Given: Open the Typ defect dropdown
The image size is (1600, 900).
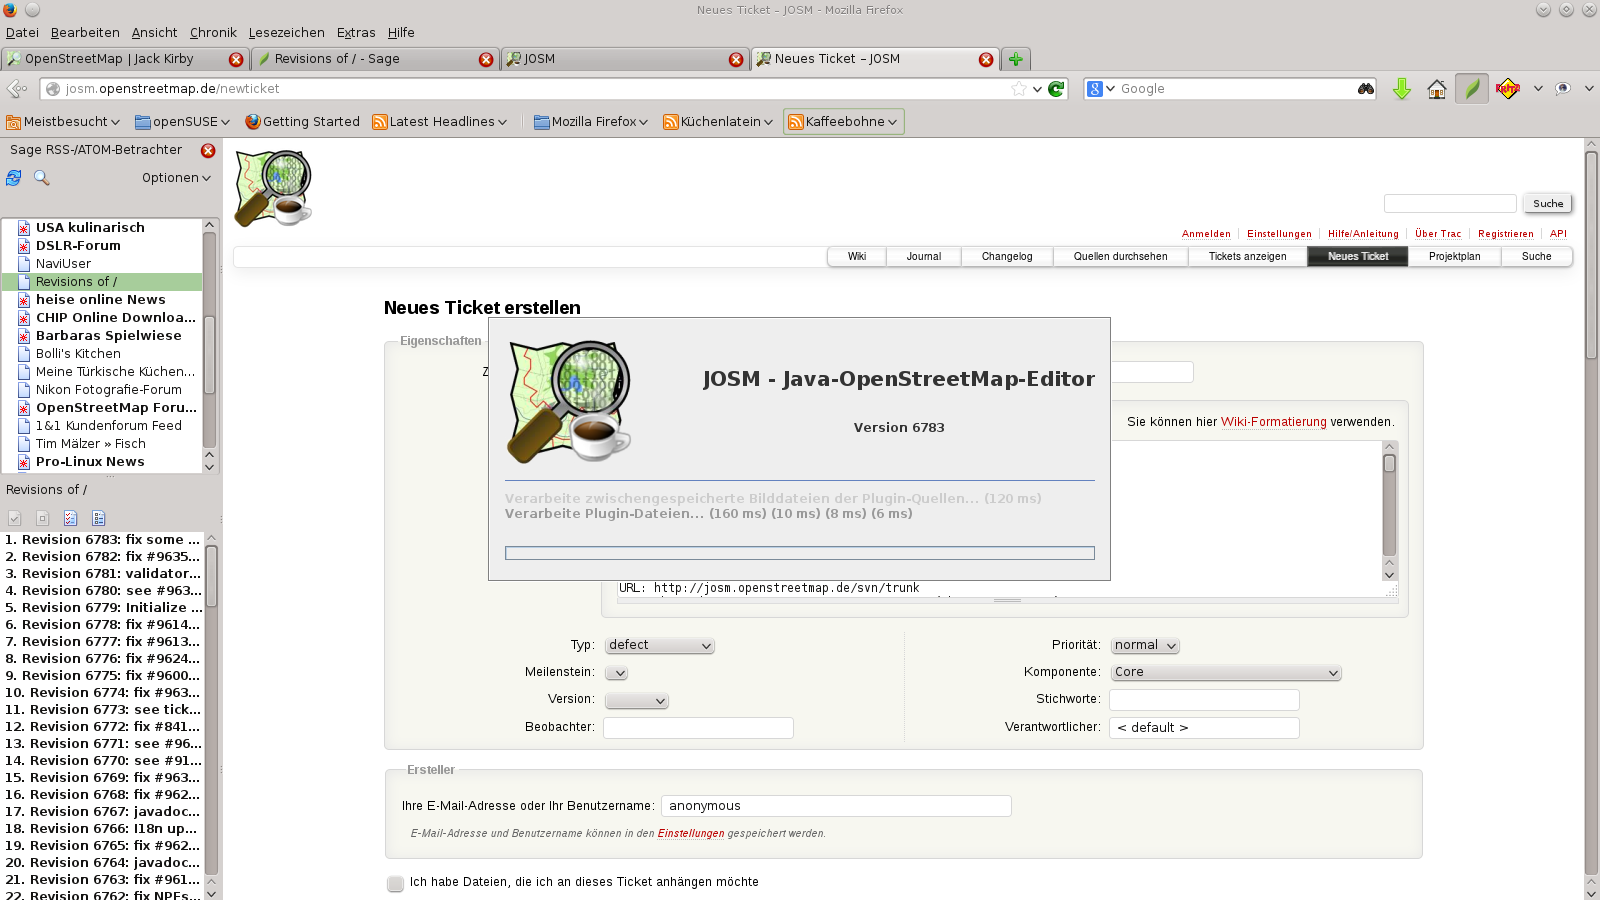Looking at the screenshot, I should coord(659,646).
